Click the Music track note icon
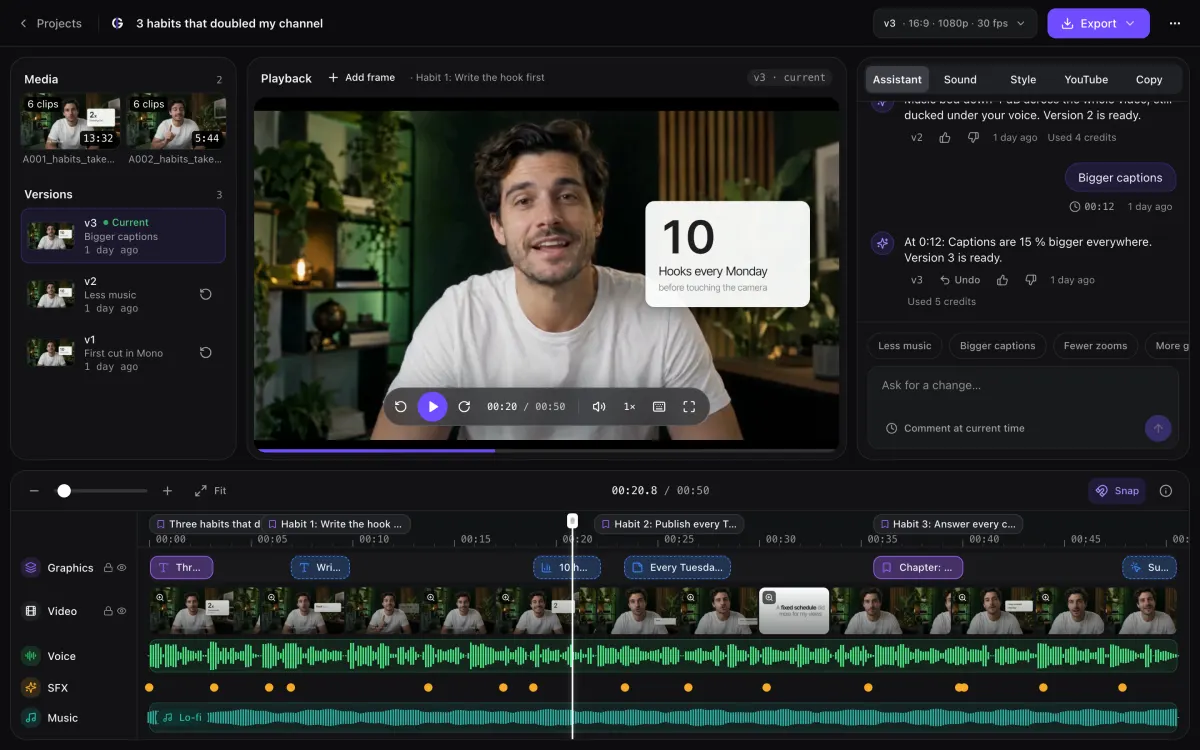 pos(31,718)
